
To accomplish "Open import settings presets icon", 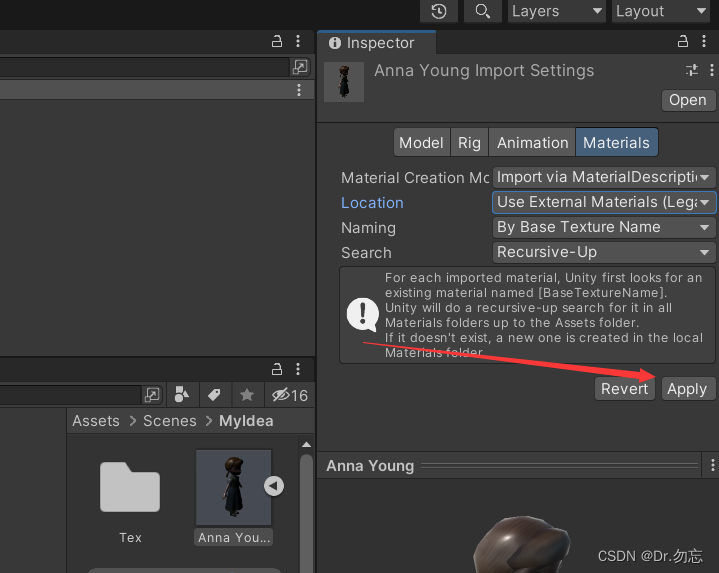I will (692, 70).
